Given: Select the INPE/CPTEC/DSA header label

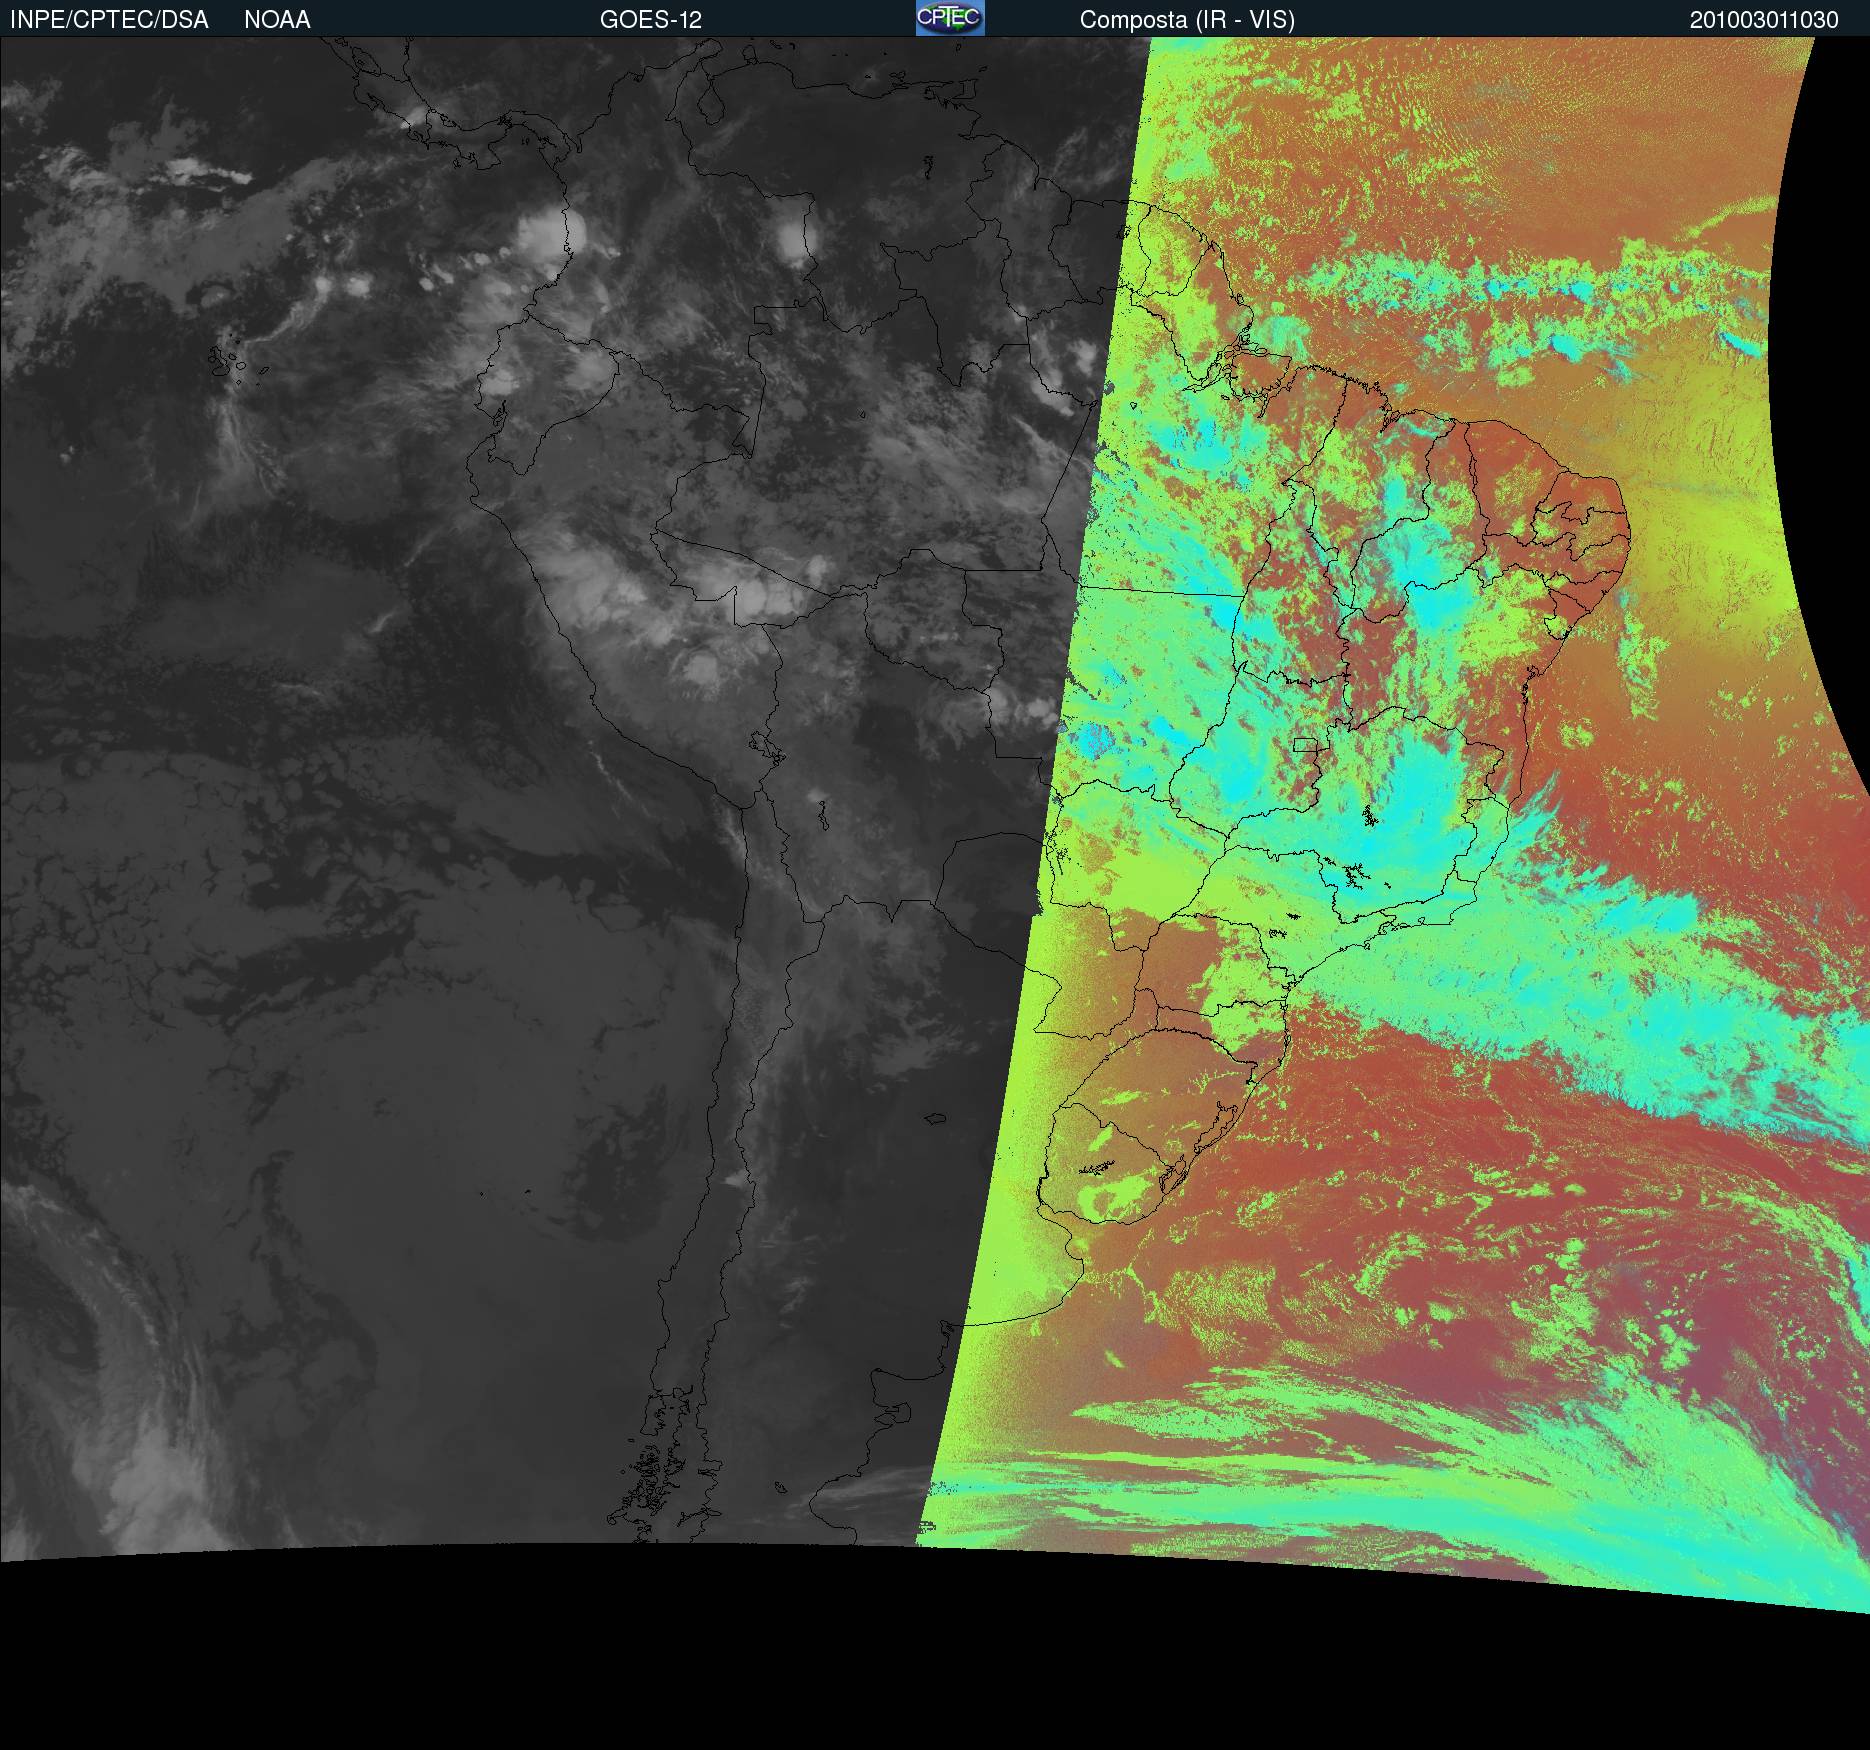Looking at the screenshot, I should pyautogui.click(x=109, y=20).
